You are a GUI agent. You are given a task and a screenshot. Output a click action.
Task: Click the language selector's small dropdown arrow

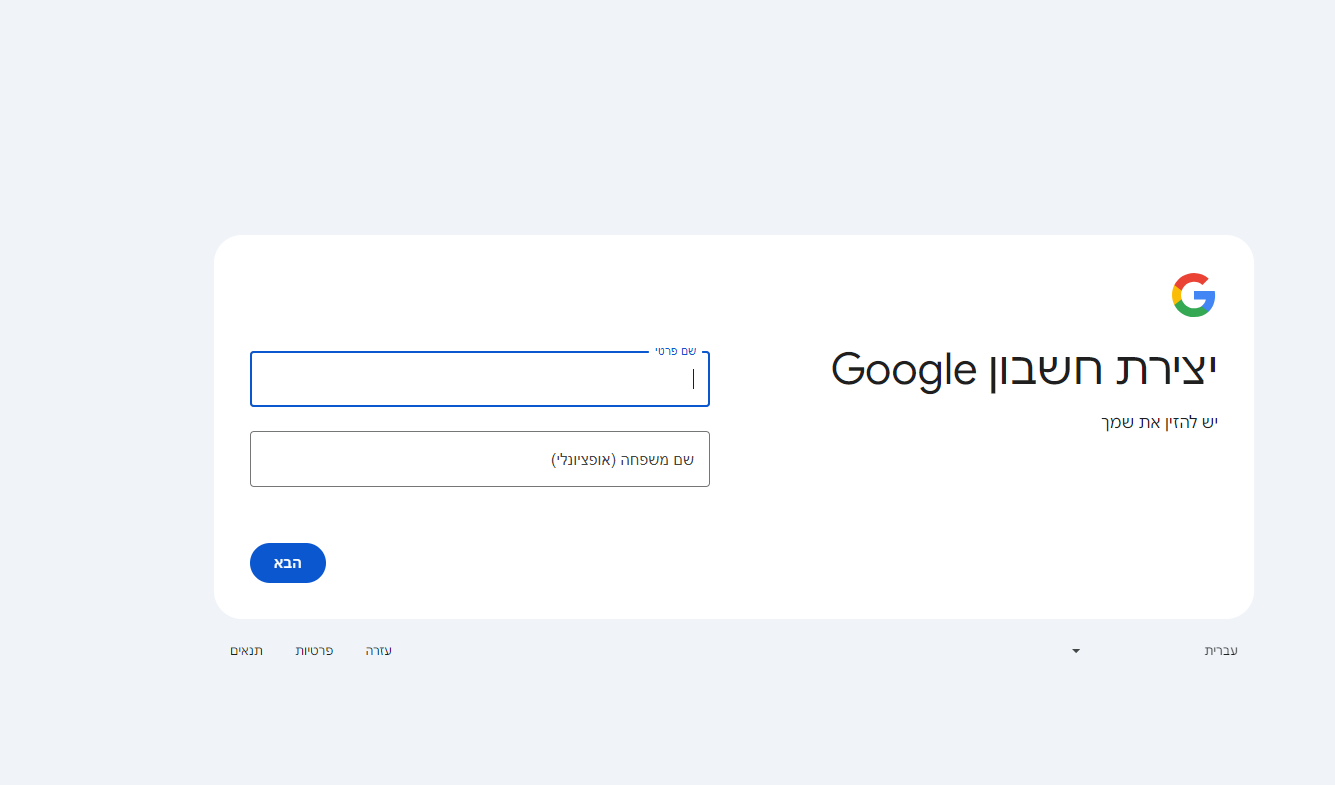coord(1076,651)
